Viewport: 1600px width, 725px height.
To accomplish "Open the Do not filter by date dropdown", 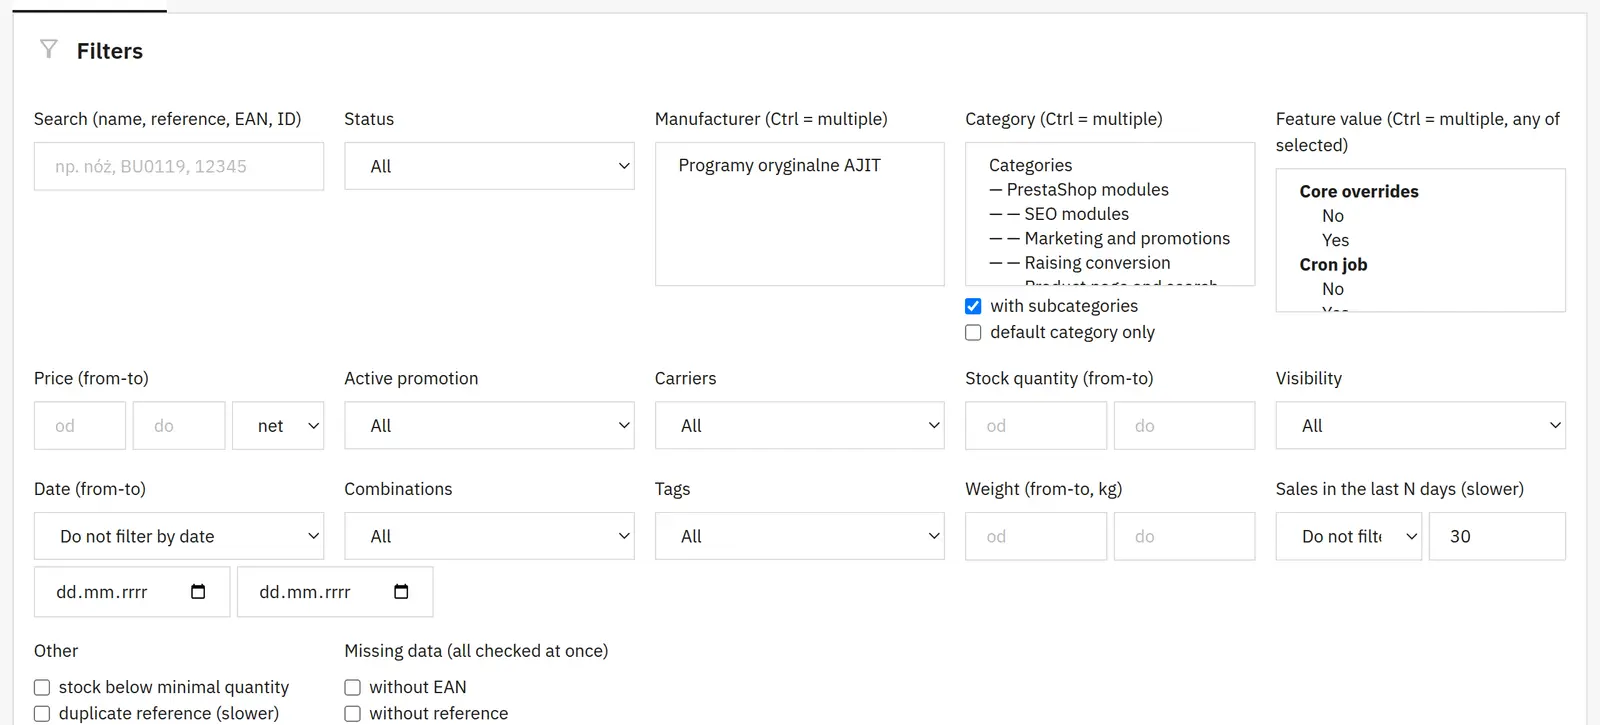I will (x=179, y=536).
